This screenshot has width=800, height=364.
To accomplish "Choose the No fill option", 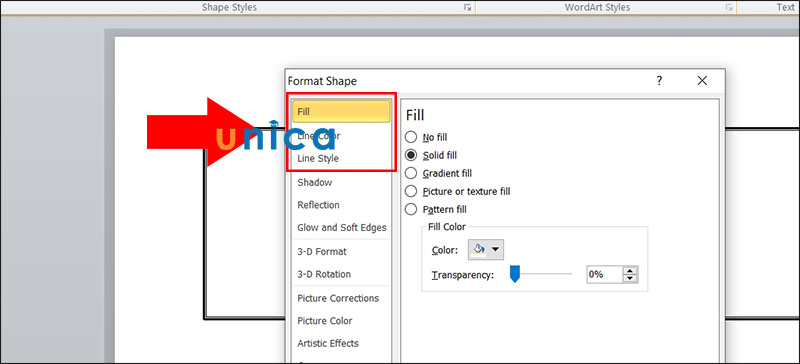I will pos(411,137).
